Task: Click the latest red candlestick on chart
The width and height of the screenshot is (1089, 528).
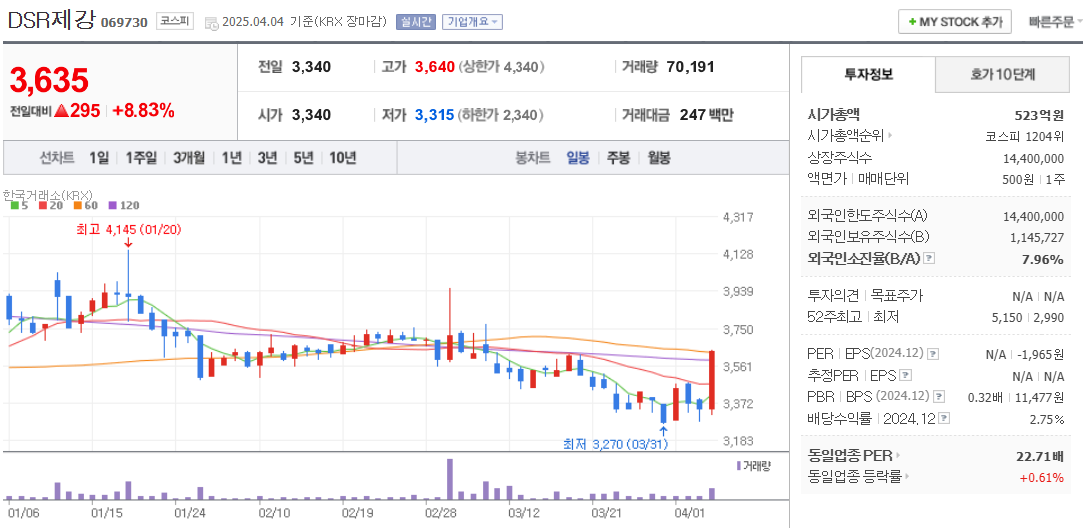Action: [x=712, y=383]
